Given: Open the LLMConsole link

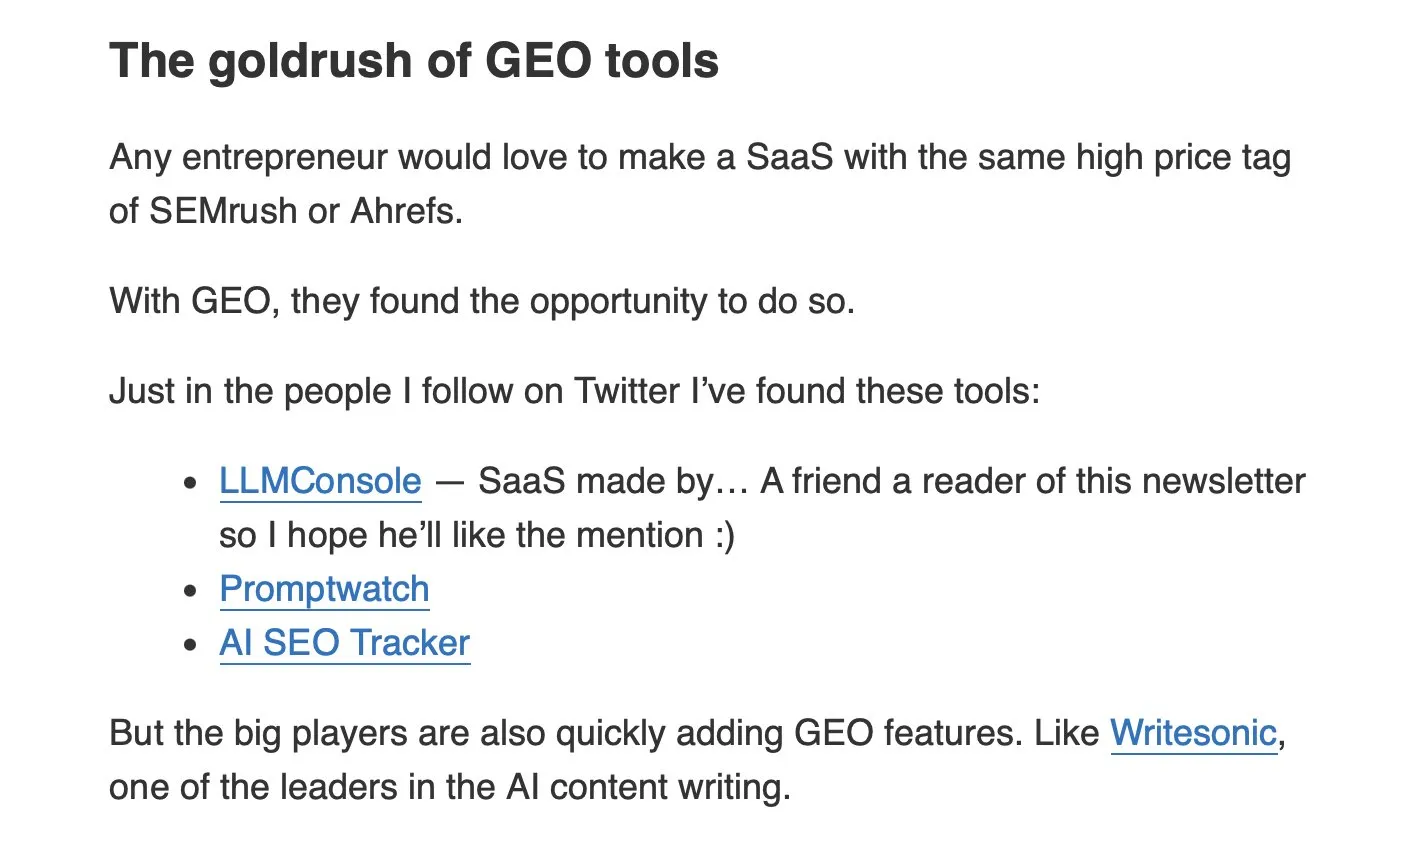Looking at the screenshot, I should [320, 481].
